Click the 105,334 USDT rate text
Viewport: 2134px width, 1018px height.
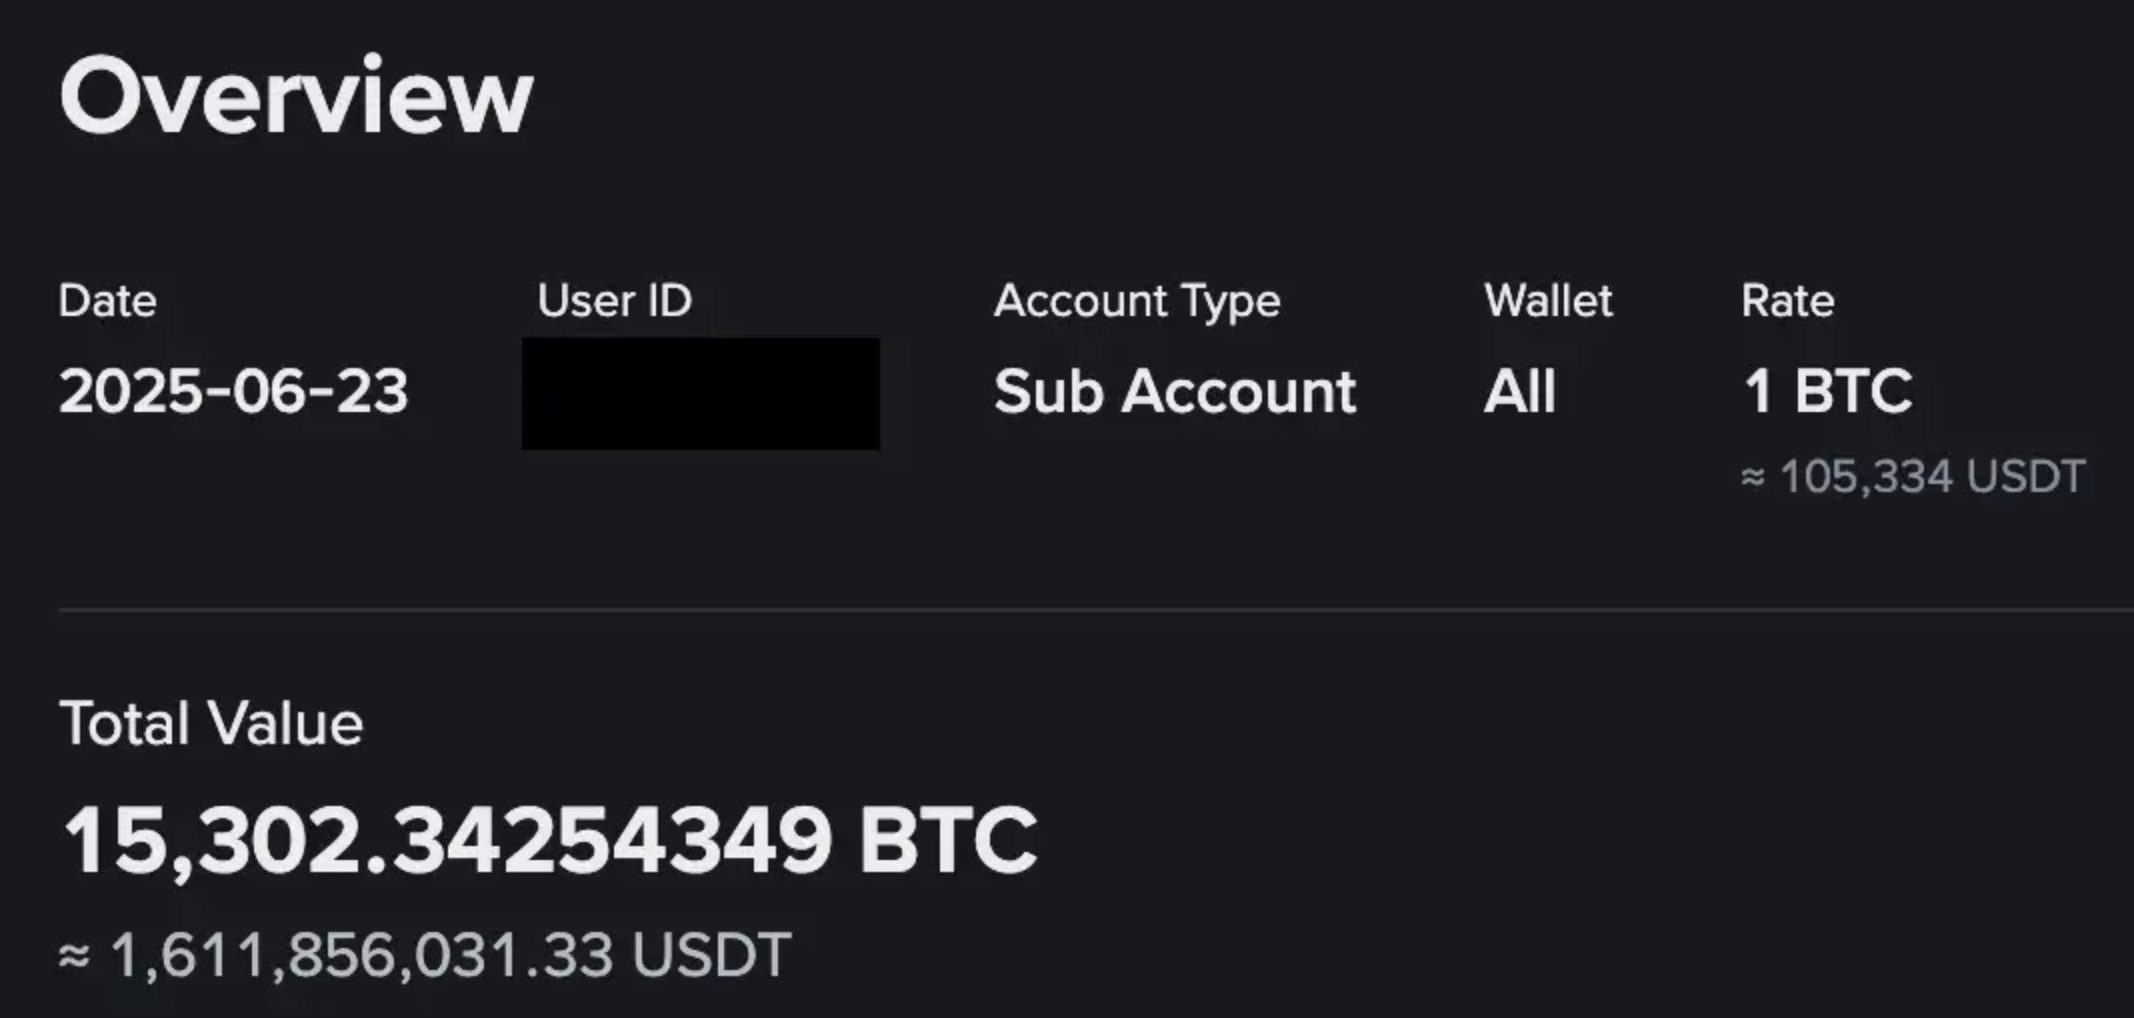coord(1932,476)
